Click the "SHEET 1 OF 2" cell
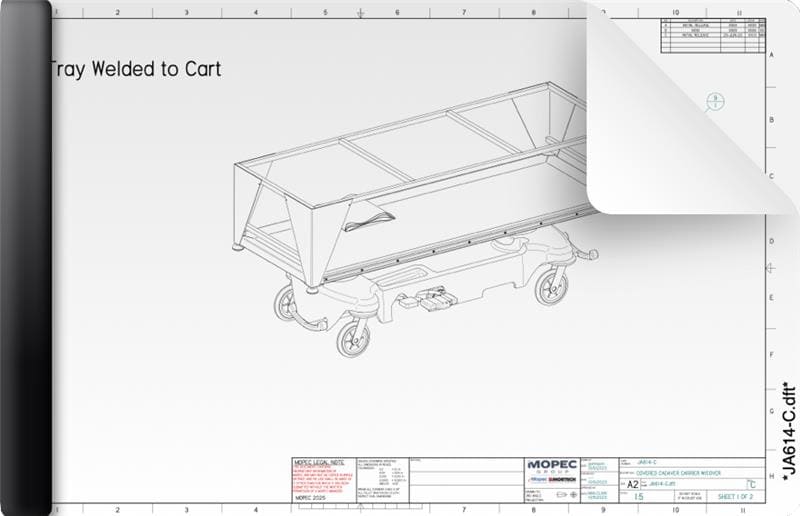 (735, 497)
